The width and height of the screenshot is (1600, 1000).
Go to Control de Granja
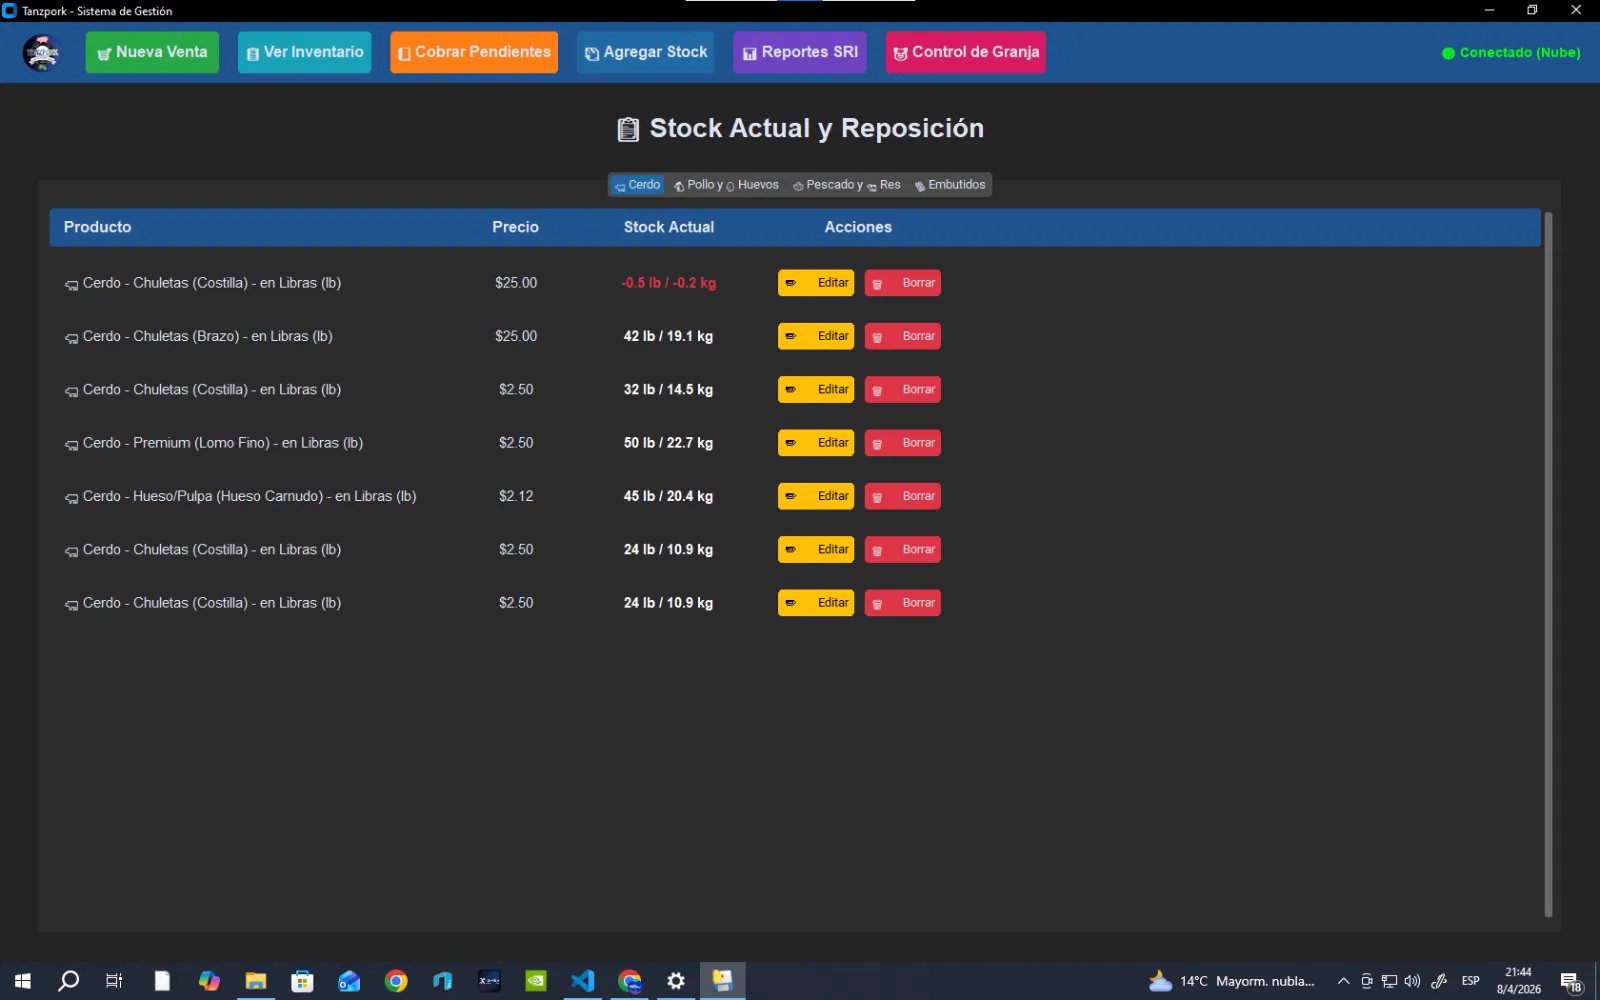point(965,52)
